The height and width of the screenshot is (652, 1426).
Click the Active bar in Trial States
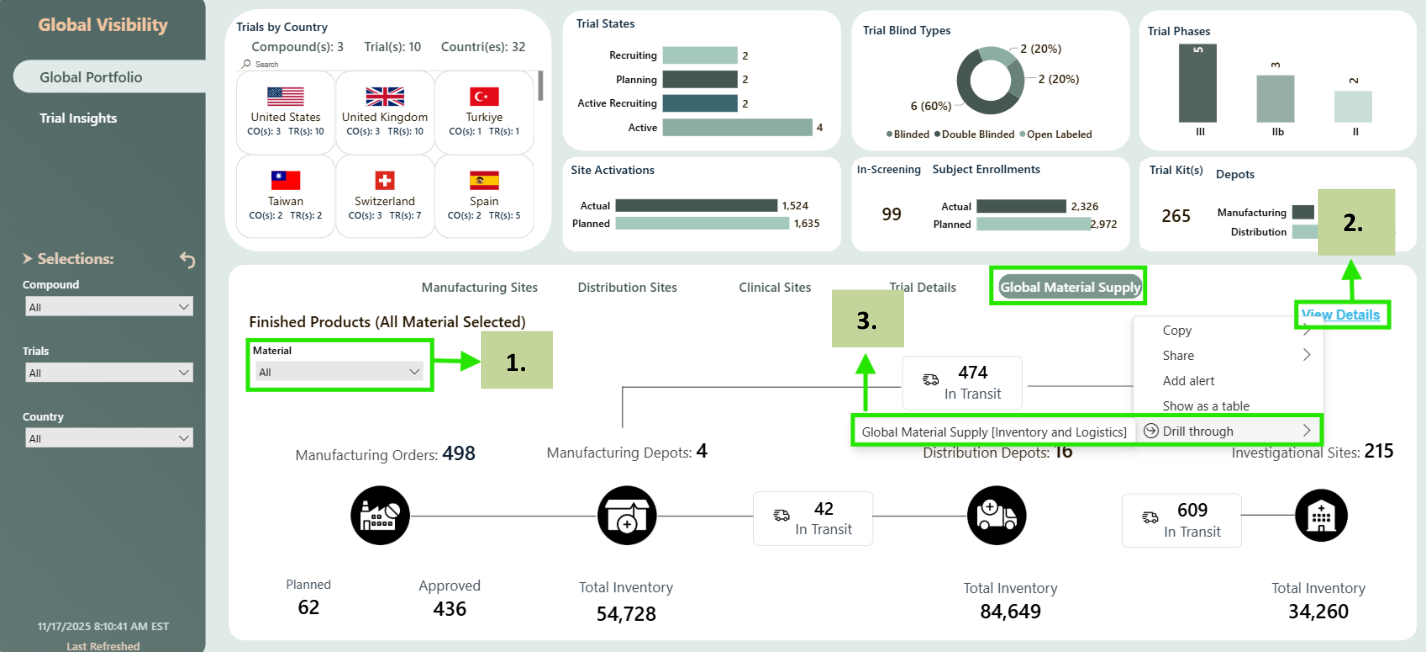[737, 128]
